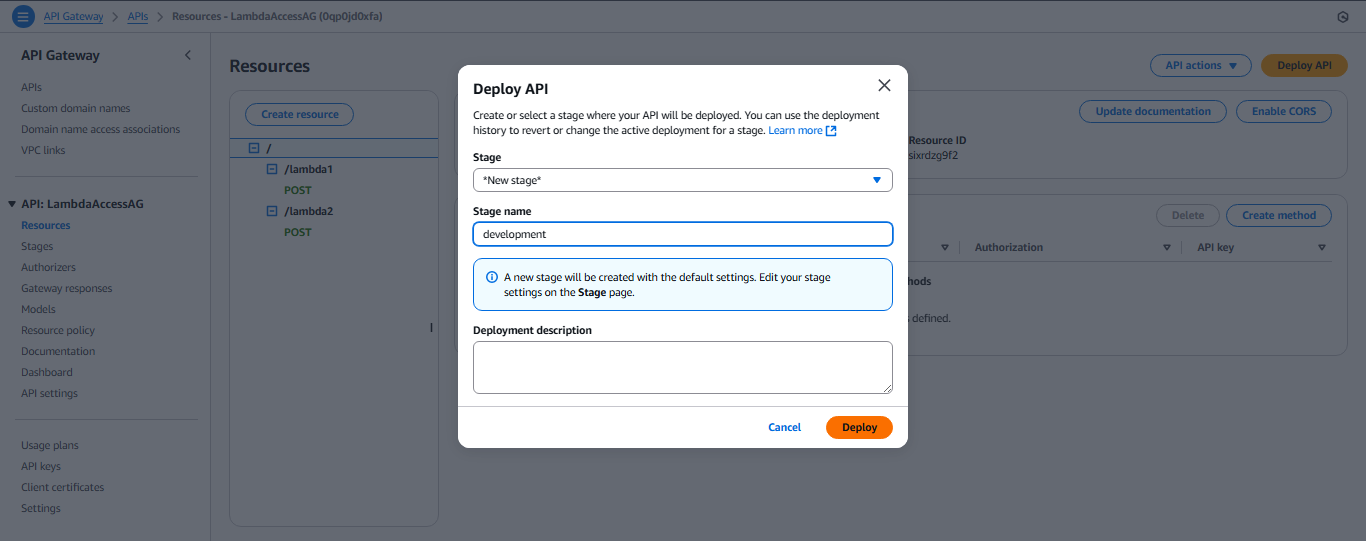Open Stages in the sidebar
Viewport: 1366px width, 541px height.
click(x=37, y=246)
